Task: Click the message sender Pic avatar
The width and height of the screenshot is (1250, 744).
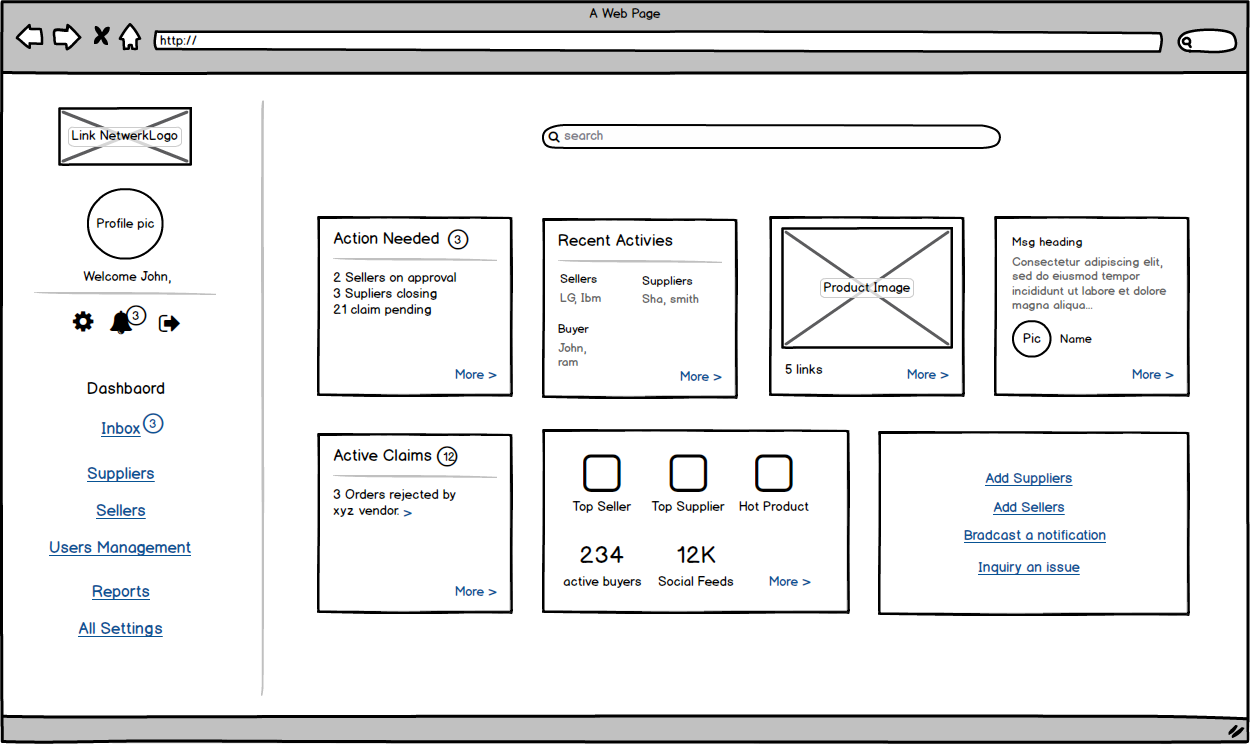Action: coord(1032,339)
